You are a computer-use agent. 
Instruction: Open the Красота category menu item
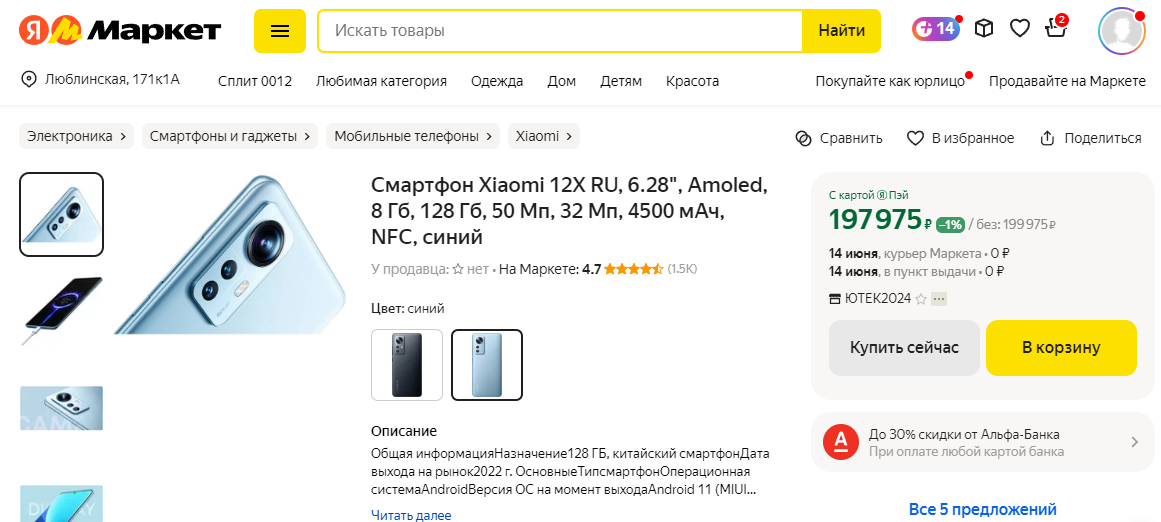(692, 81)
